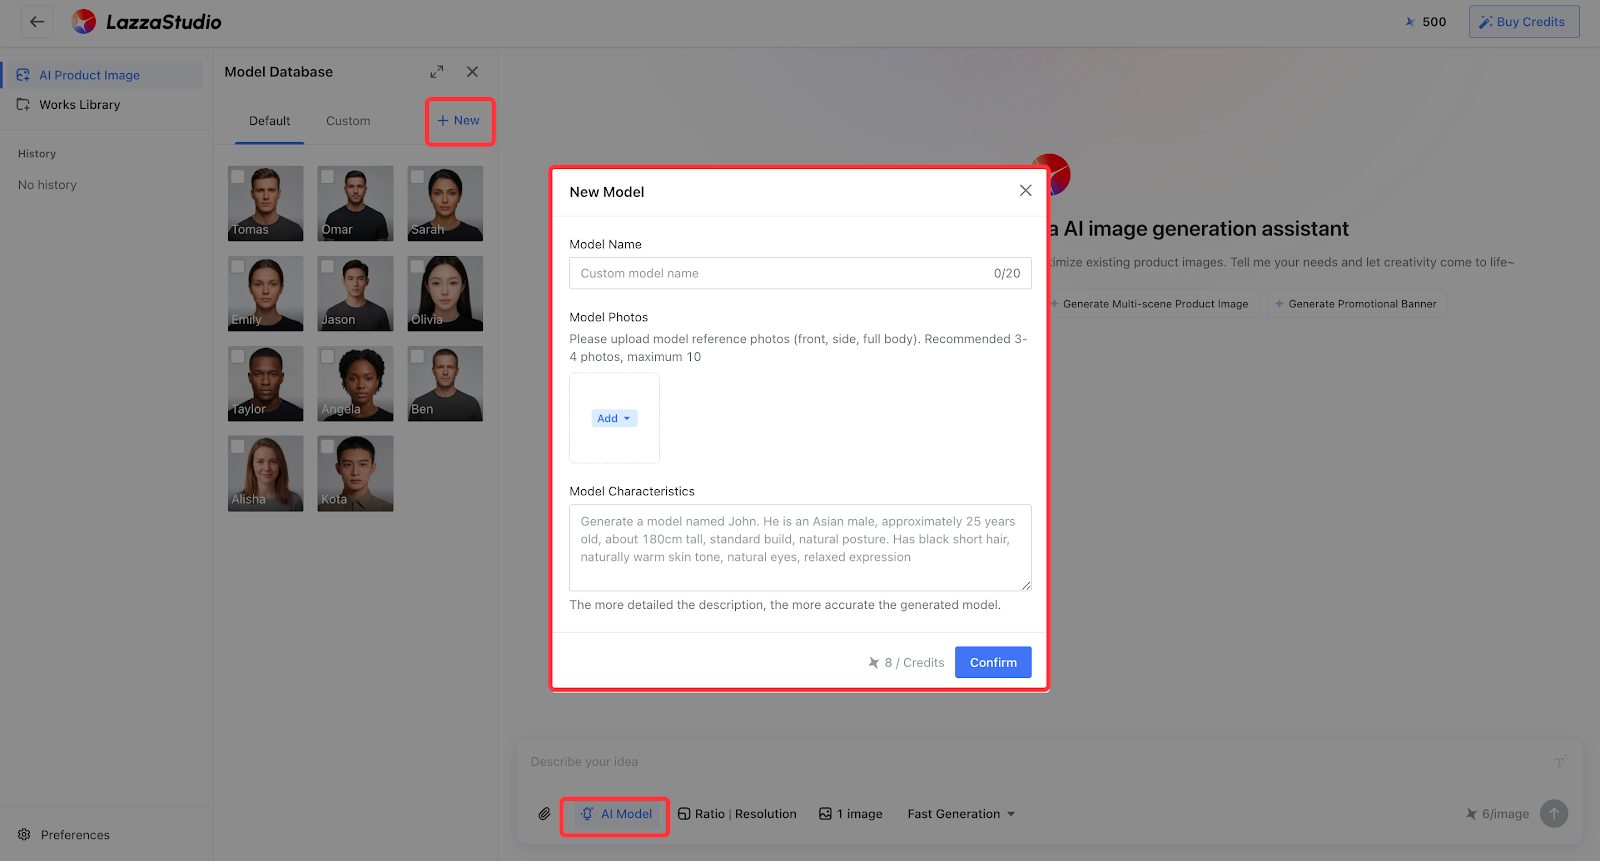
Task: Expand the Fast Generation dropdown
Action: (x=961, y=814)
